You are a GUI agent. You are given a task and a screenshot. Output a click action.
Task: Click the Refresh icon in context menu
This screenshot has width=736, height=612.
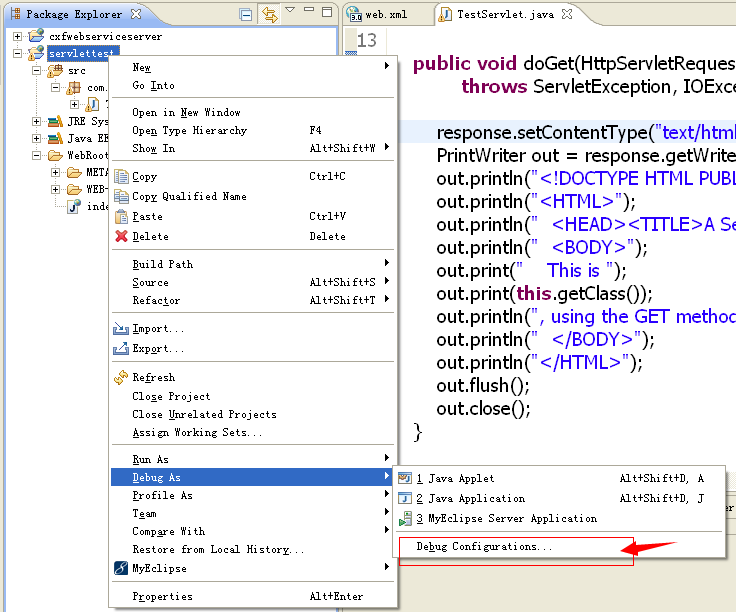(x=121, y=378)
